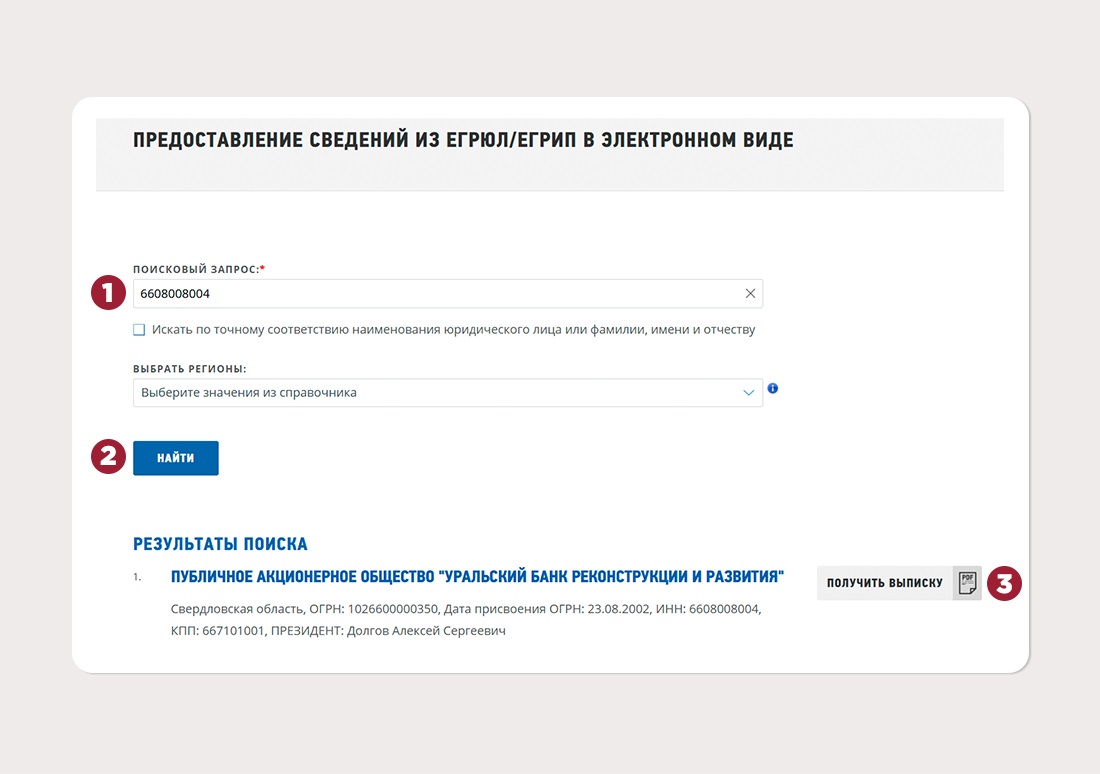Select the ПОИСКОВЫЙ ЗАПРОС field label
Viewport: 1100px width, 774px height.
click(199, 269)
